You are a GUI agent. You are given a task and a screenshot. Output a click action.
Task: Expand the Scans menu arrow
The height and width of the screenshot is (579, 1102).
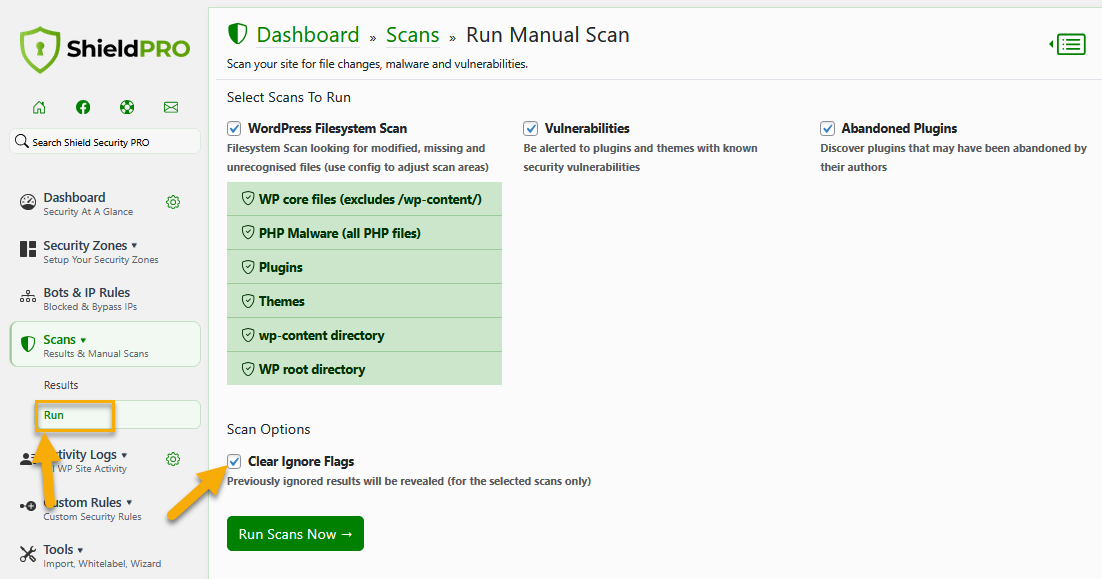point(83,340)
